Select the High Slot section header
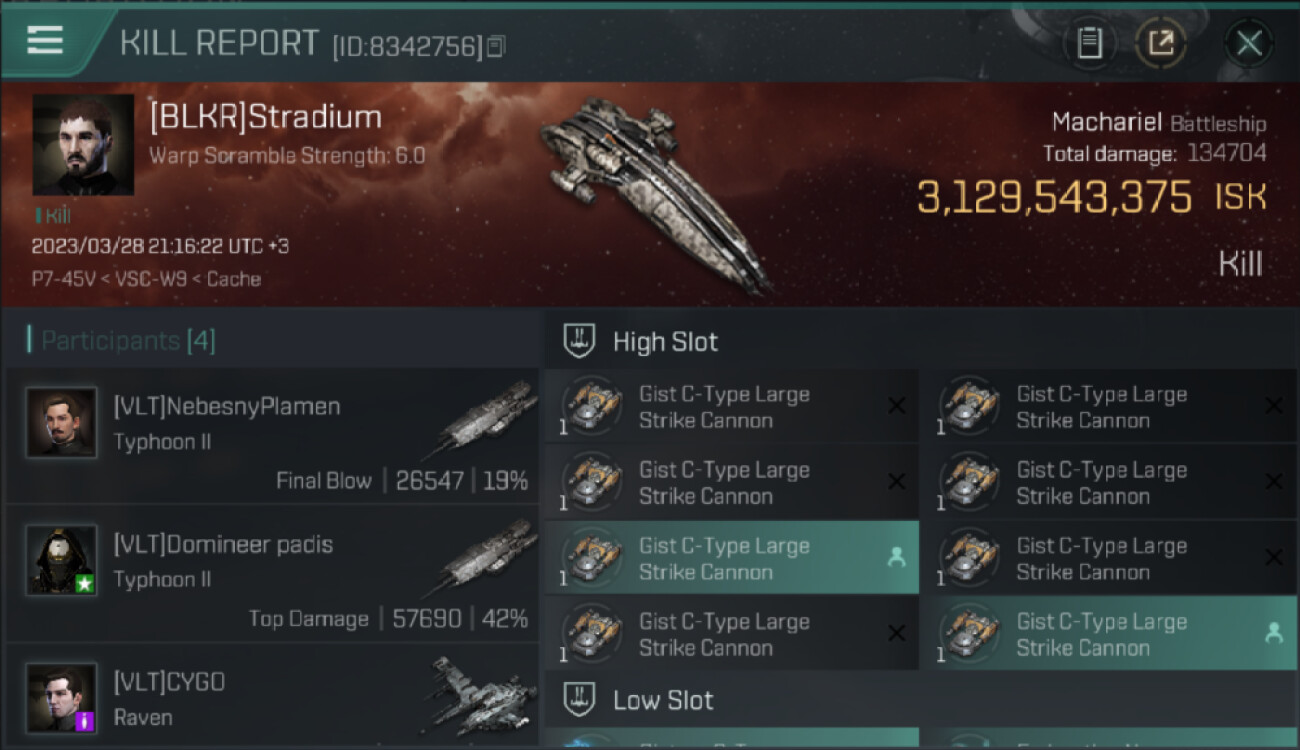The width and height of the screenshot is (1300, 750). tap(665, 342)
